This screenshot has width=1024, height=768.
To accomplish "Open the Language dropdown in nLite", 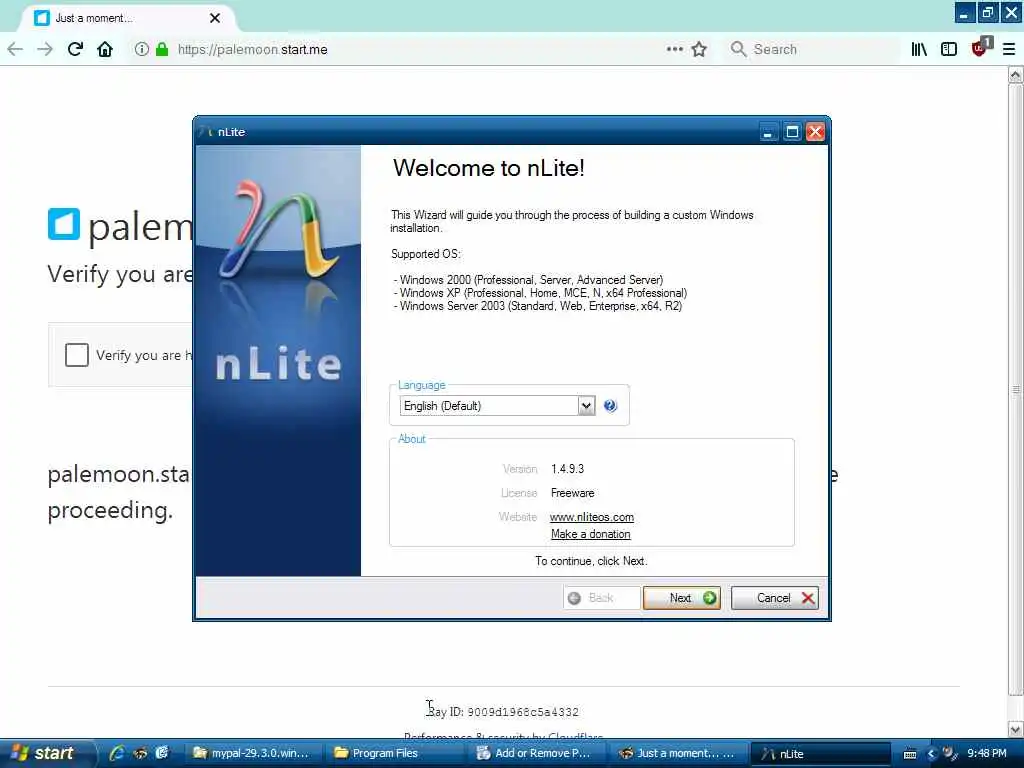I will tap(586, 406).
